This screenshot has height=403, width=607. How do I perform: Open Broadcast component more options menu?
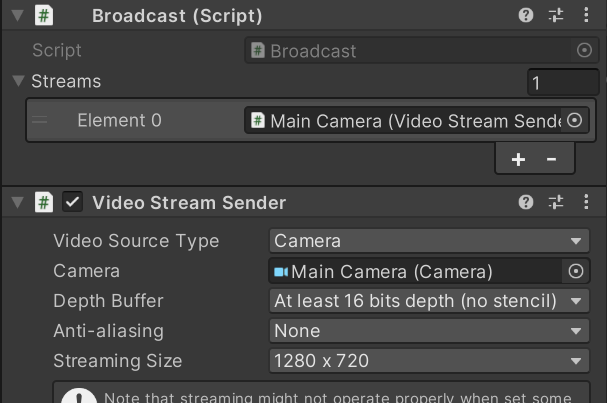click(x=585, y=16)
